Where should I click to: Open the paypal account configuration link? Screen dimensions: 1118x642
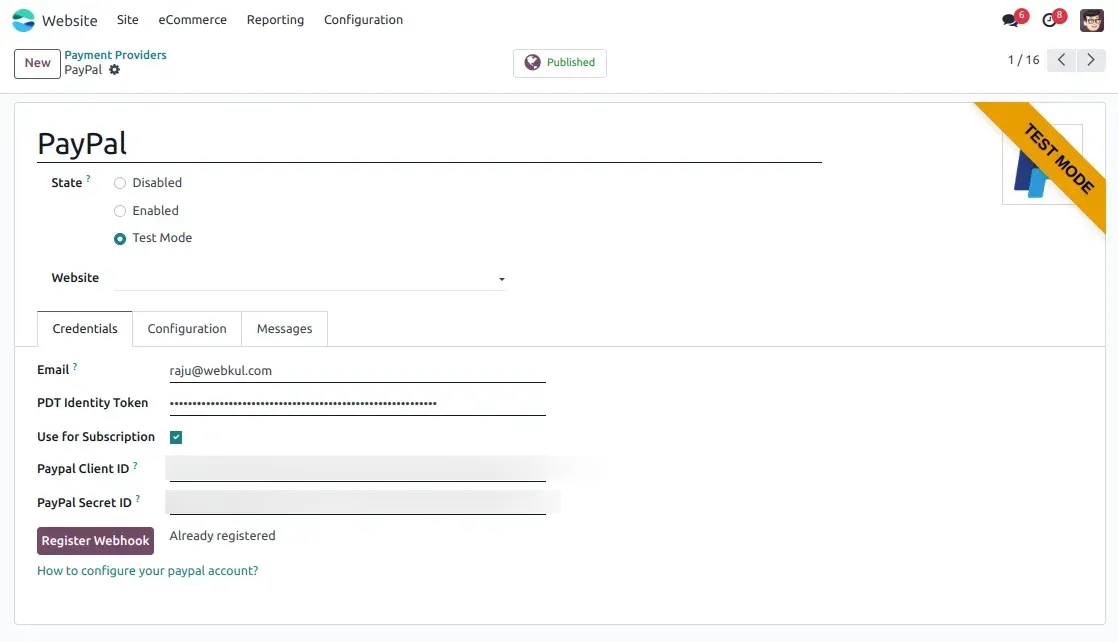tap(148, 570)
